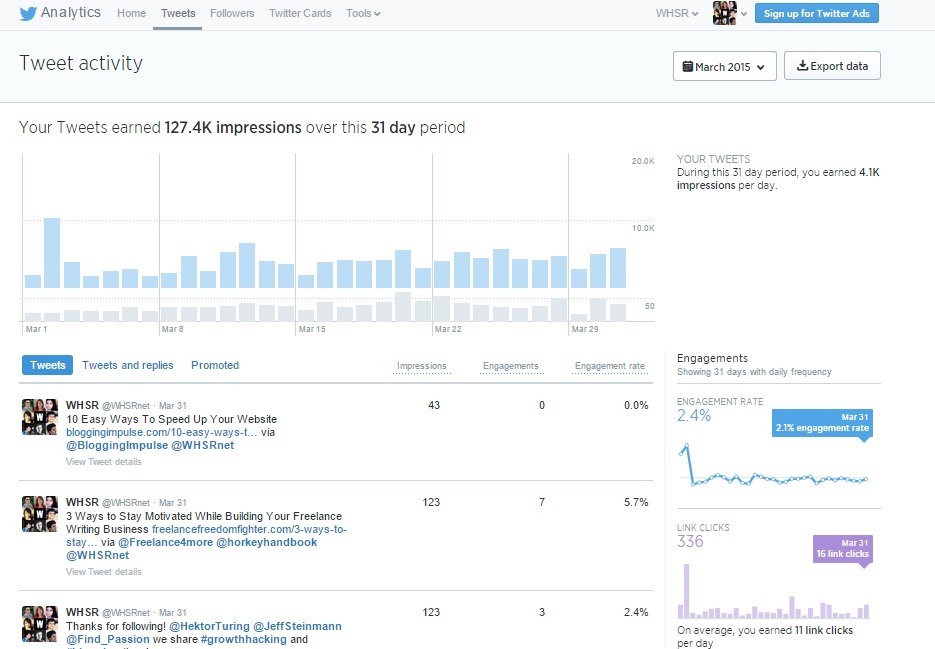Open the WHSR account dropdown
Image resolution: width=935 pixels, height=649 pixels.
pos(678,13)
